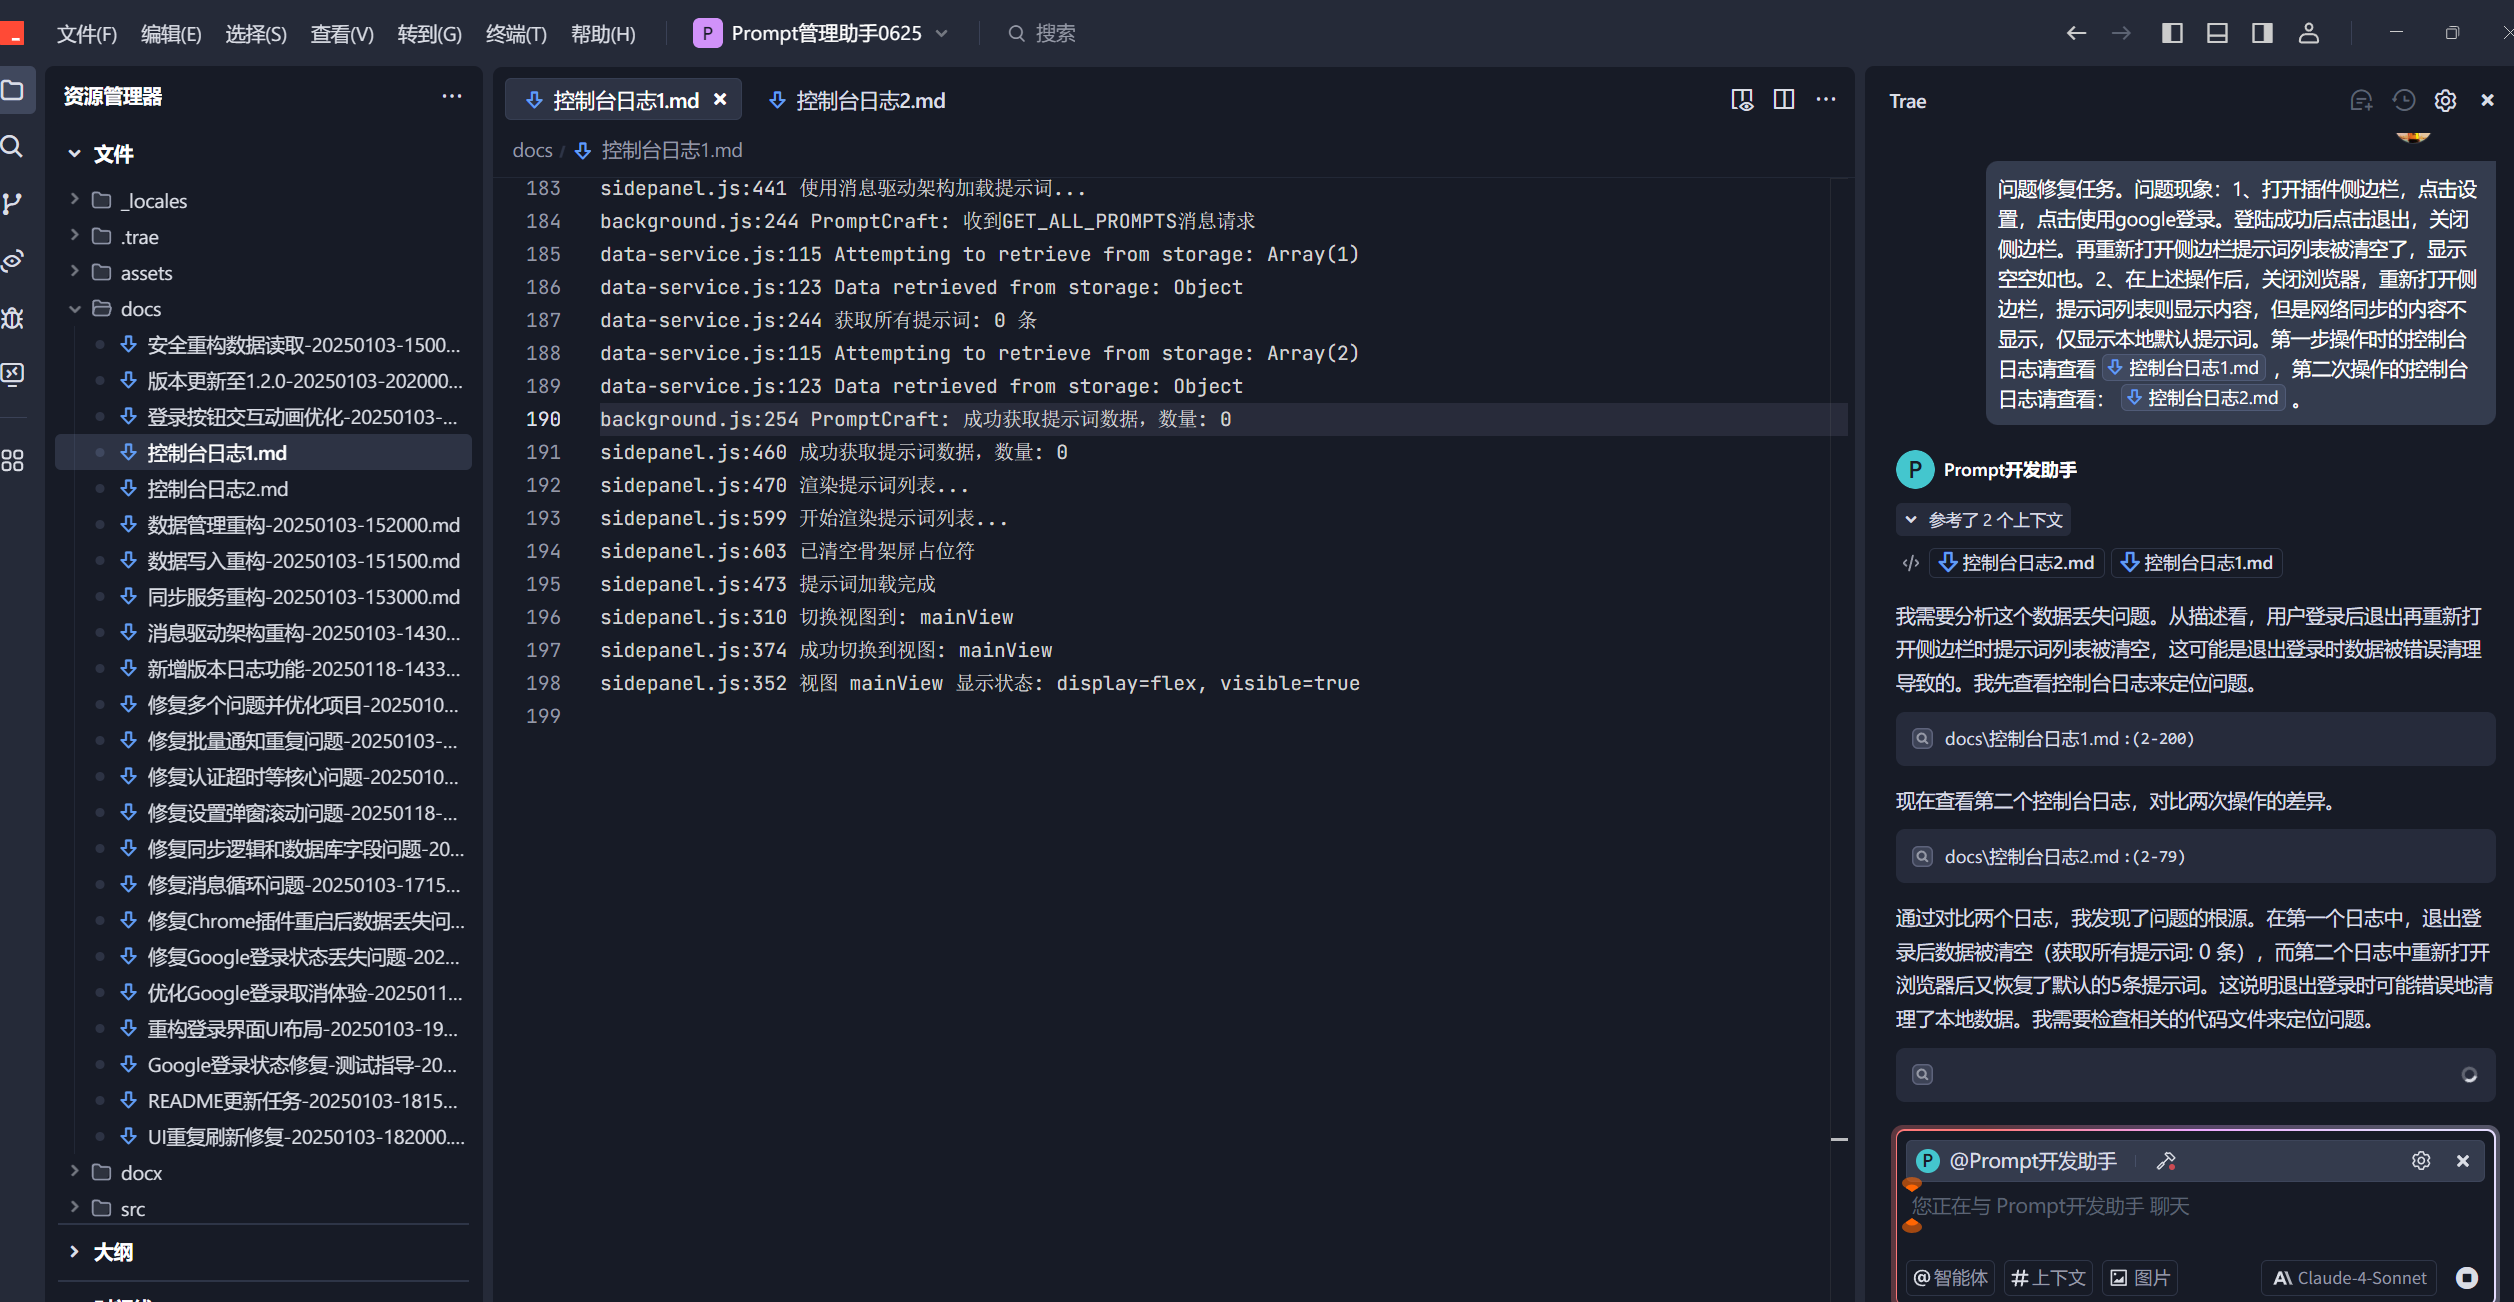The width and height of the screenshot is (2514, 1302).
Task: Open the 终端(T) menu
Action: click(516, 34)
